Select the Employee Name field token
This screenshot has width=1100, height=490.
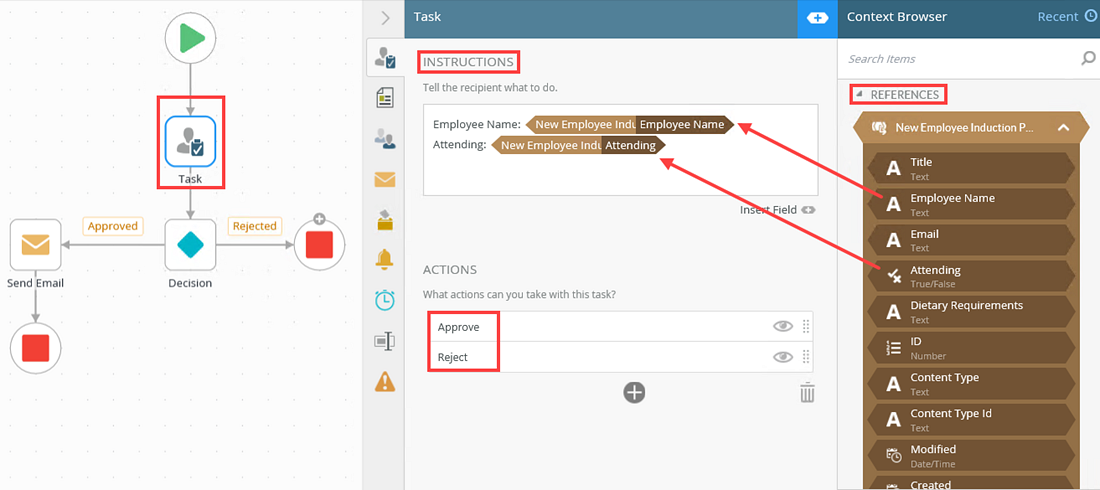click(629, 125)
